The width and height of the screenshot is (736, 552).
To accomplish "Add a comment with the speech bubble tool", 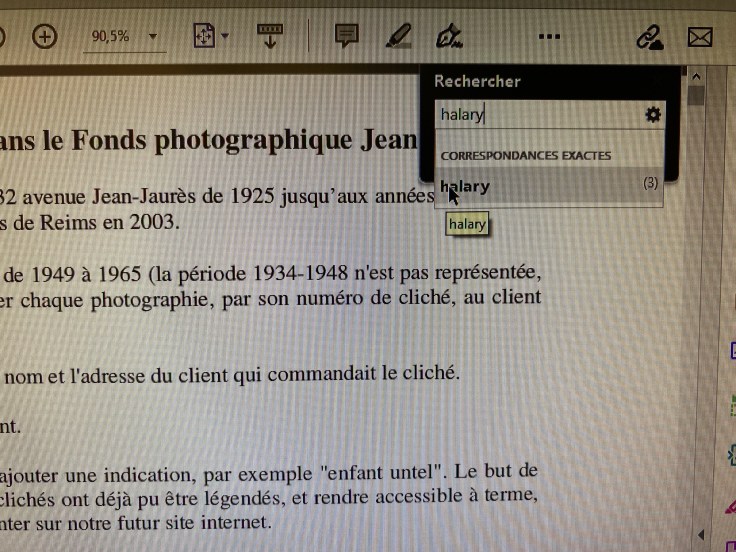I will pos(346,37).
